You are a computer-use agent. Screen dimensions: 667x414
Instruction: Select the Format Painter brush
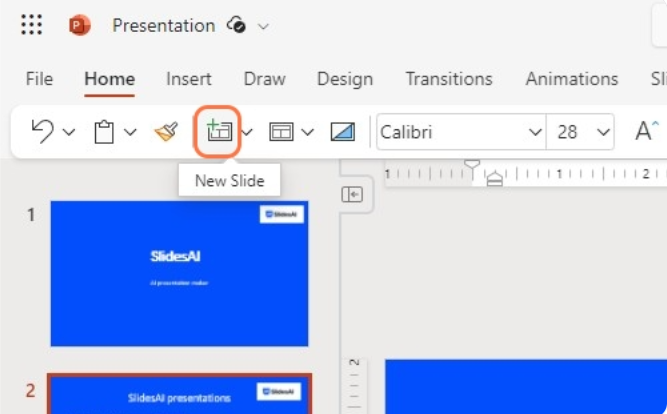tap(166, 131)
